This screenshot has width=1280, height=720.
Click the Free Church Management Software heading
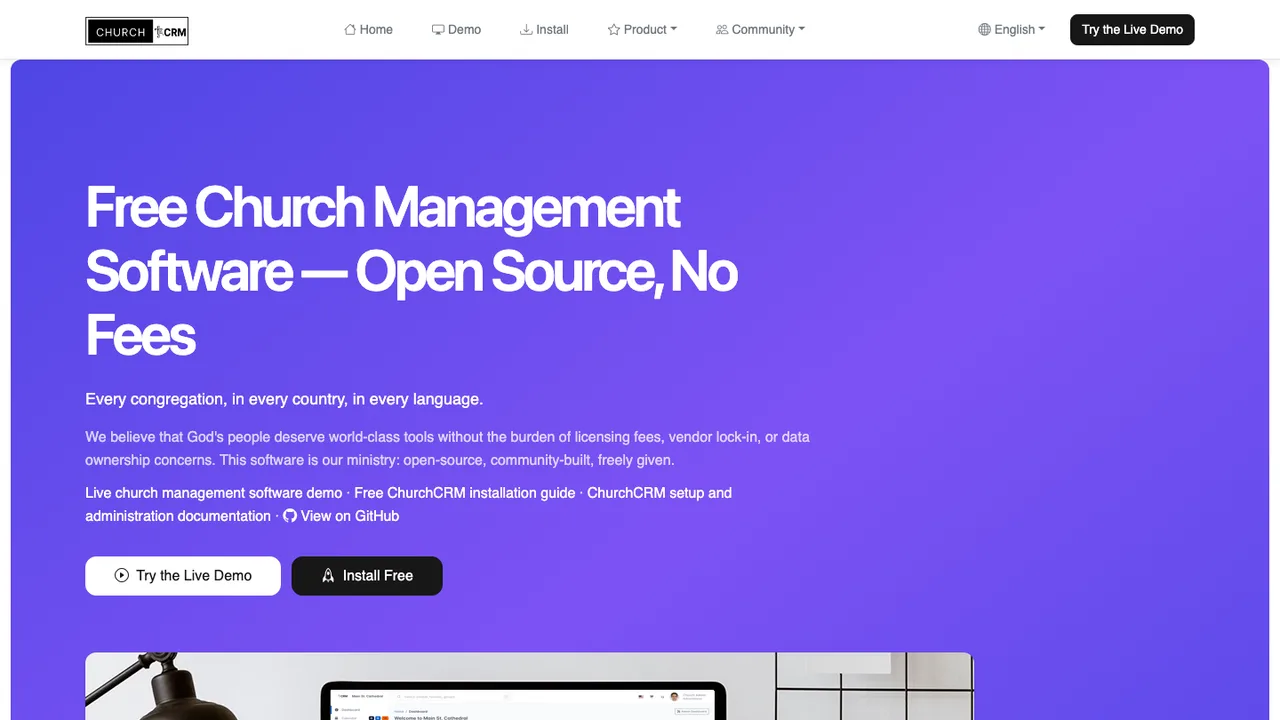click(411, 270)
